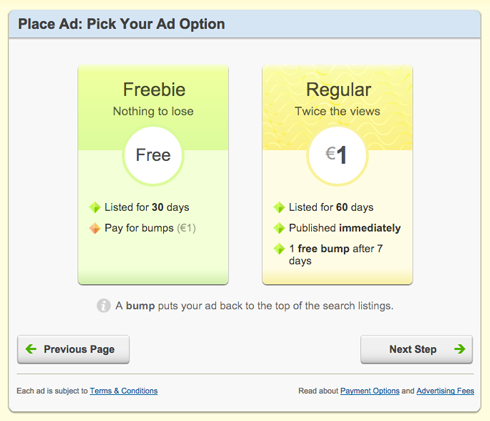Click the green left arrow on Previous Page
The width and height of the screenshot is (490, 421).
(x=31, y=349)
